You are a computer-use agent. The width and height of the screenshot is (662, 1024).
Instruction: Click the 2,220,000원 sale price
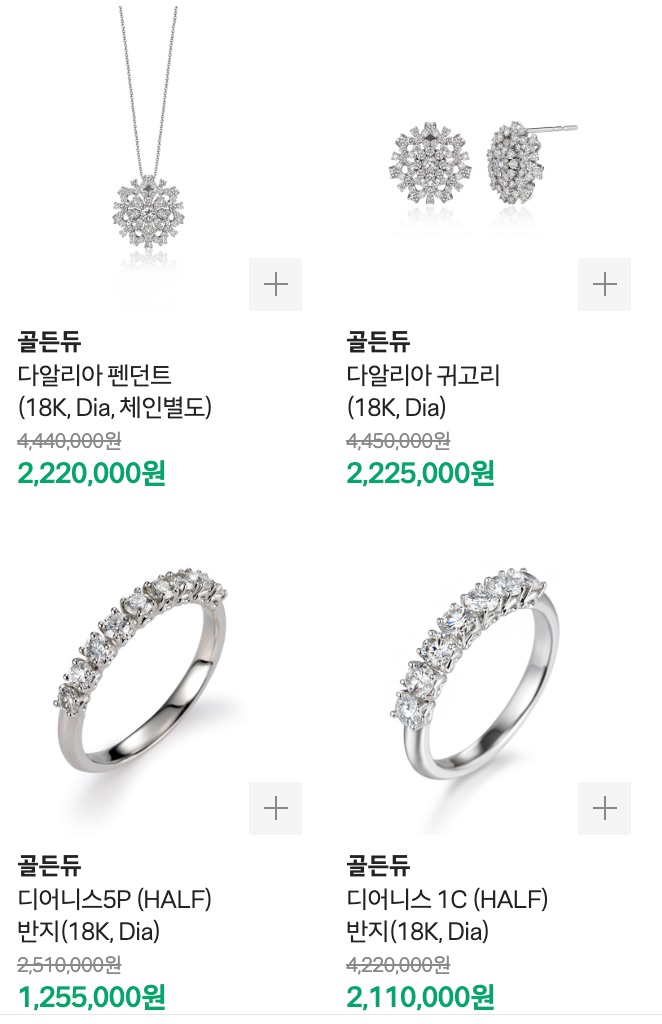point(91,473)
